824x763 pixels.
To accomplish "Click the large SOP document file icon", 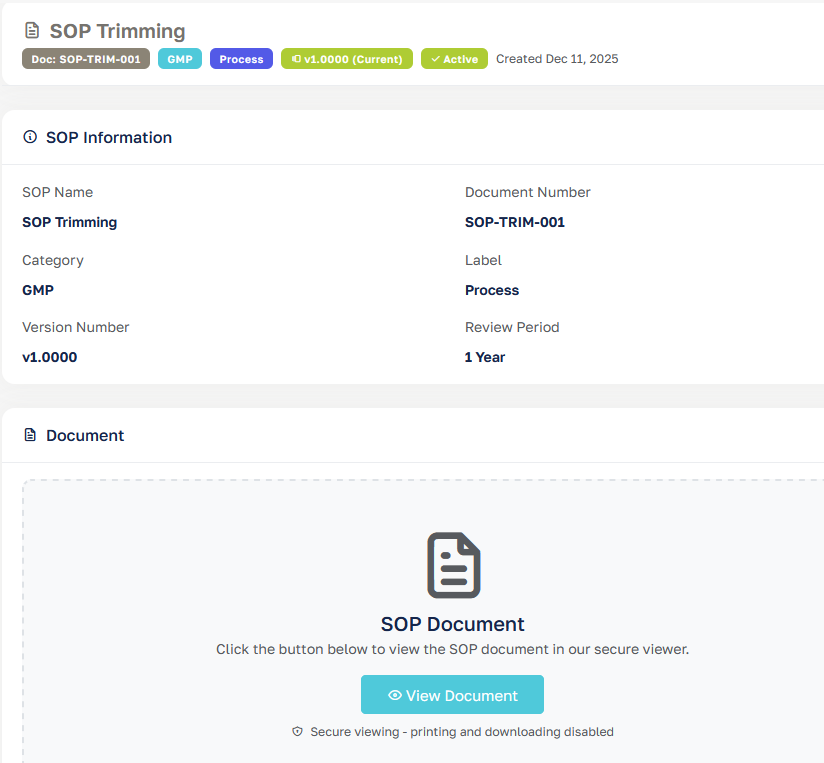I will point(454,565).
